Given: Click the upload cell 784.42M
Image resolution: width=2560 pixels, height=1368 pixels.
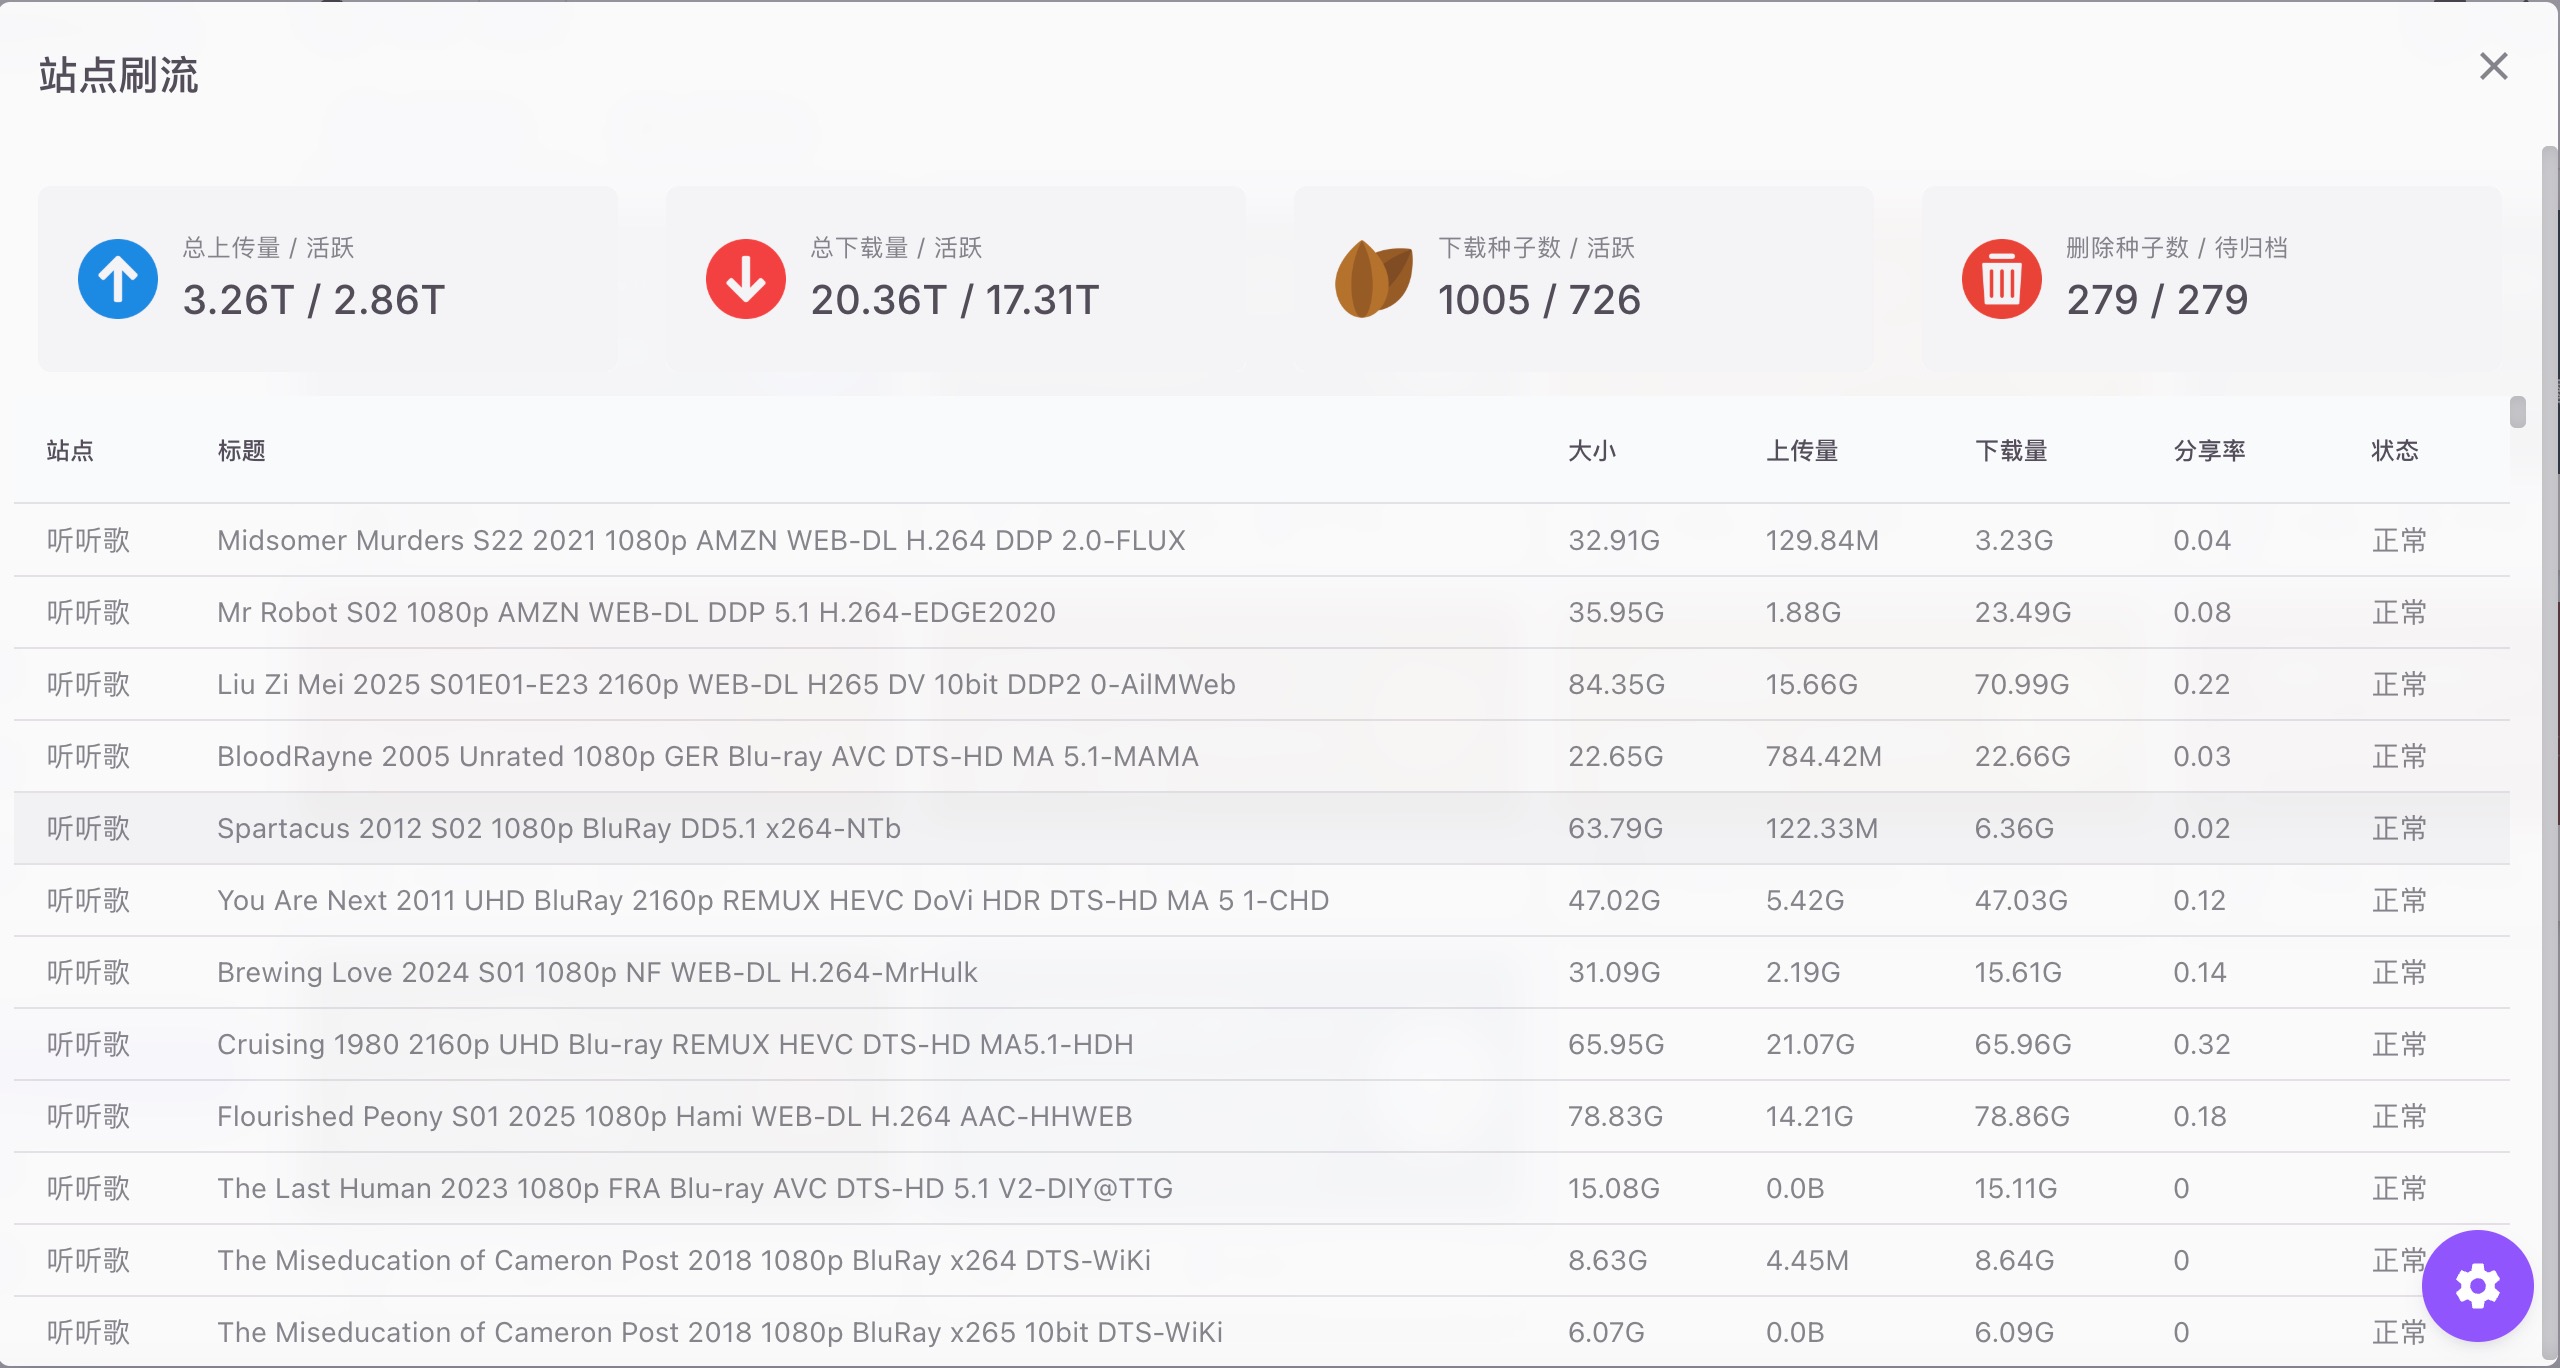Looking at the screenshot, I should tap(1824, 756).
